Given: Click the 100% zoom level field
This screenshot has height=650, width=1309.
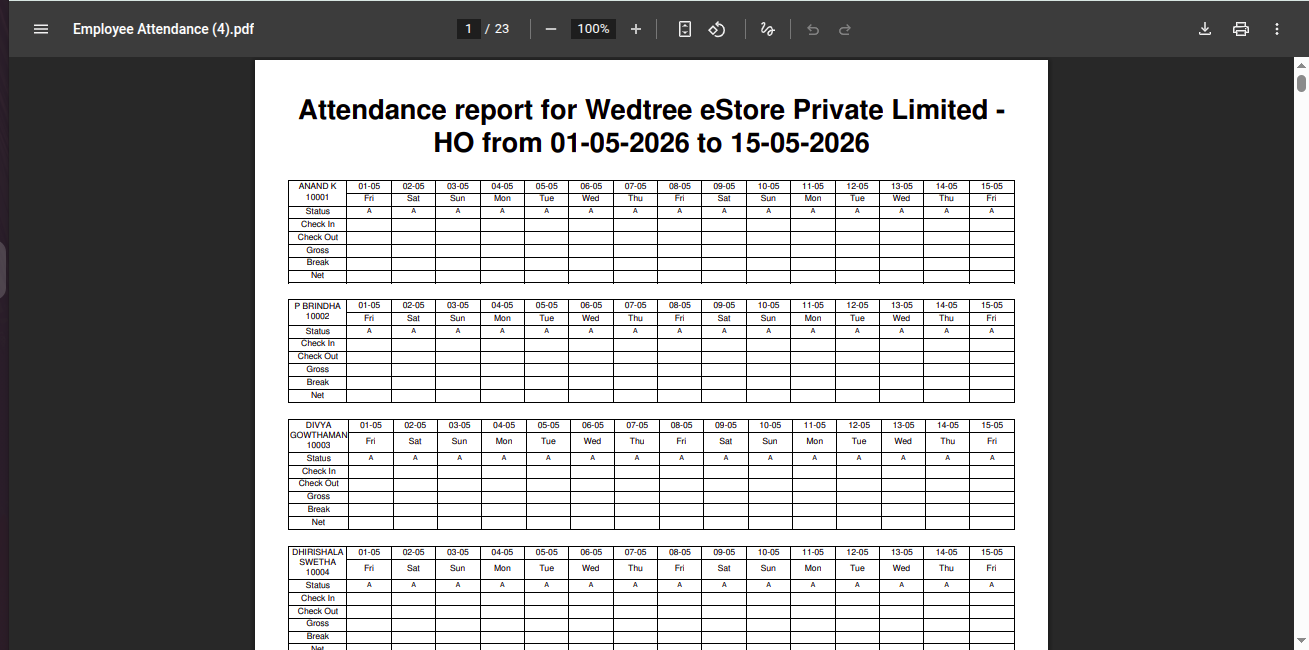Looking at the screenshot, I should (x=593, y=29).
